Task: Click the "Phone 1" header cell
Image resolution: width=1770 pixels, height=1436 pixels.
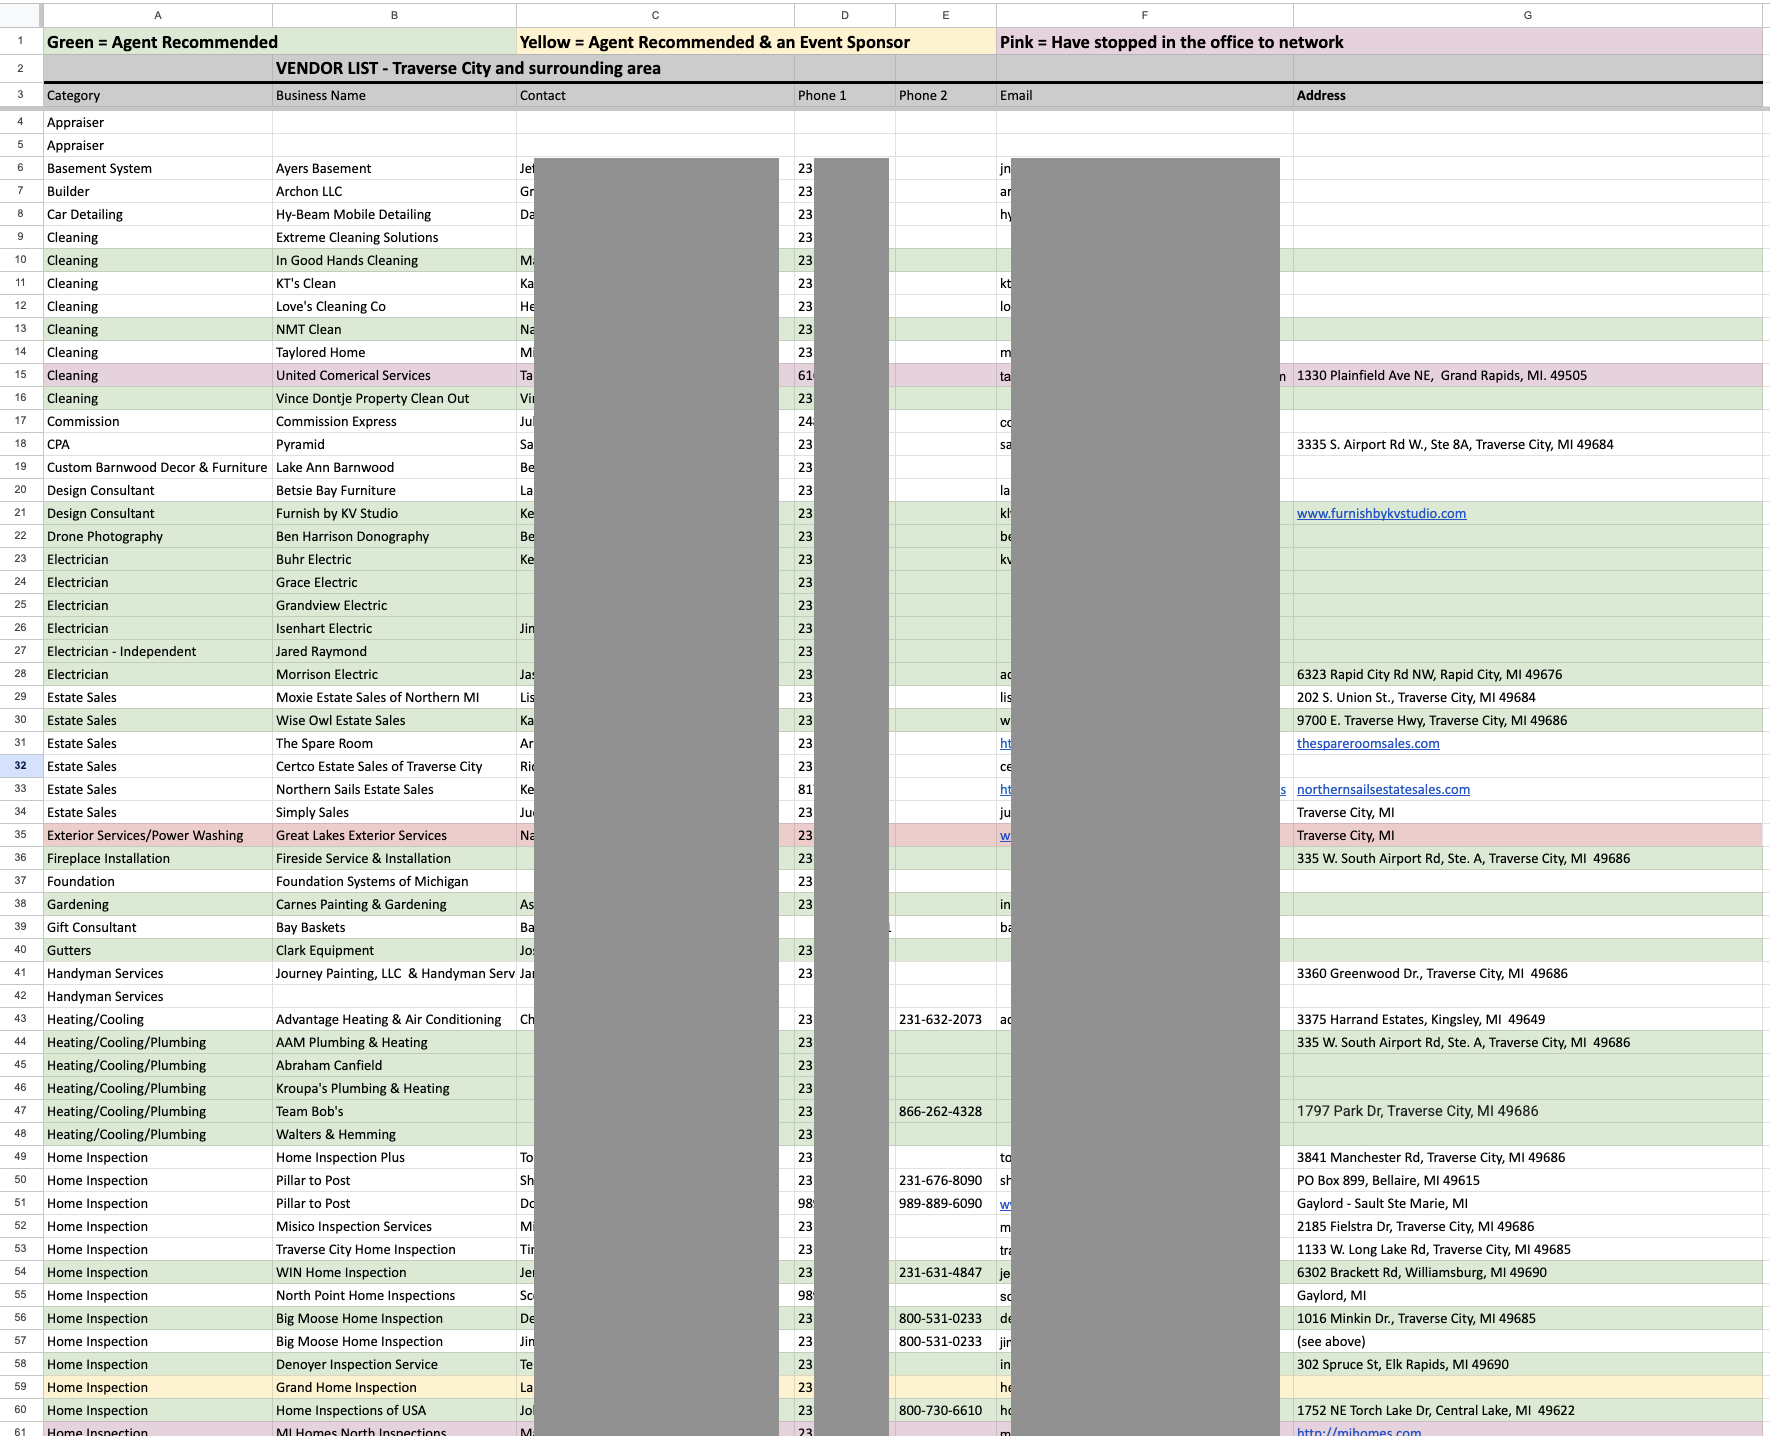Action: tap(845, 95)
